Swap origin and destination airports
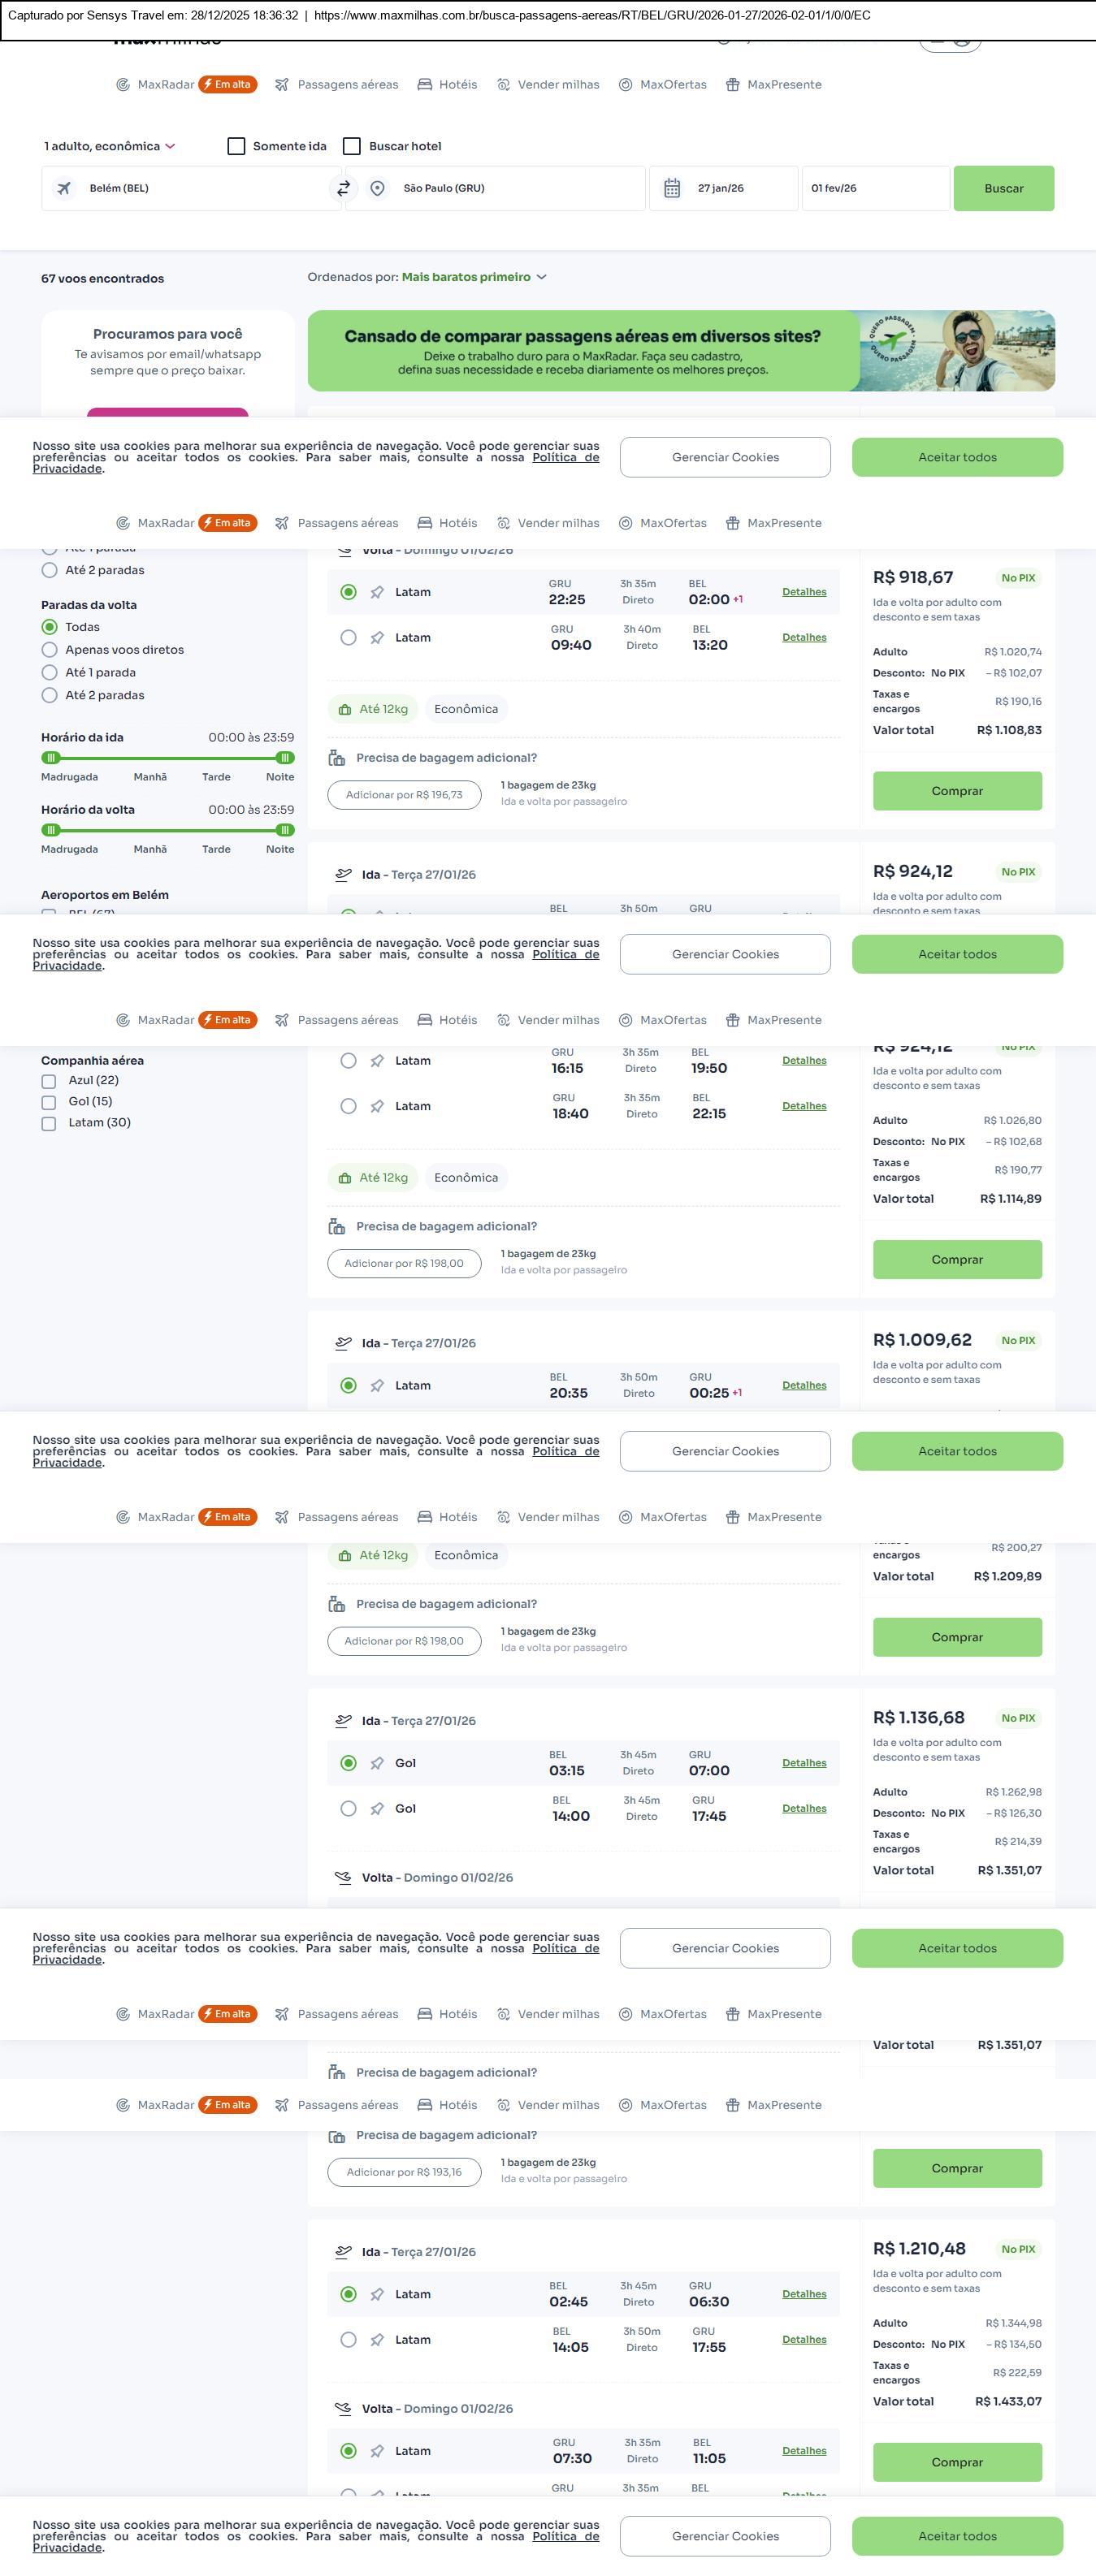1096x2576 pixels. pos(344,188)
